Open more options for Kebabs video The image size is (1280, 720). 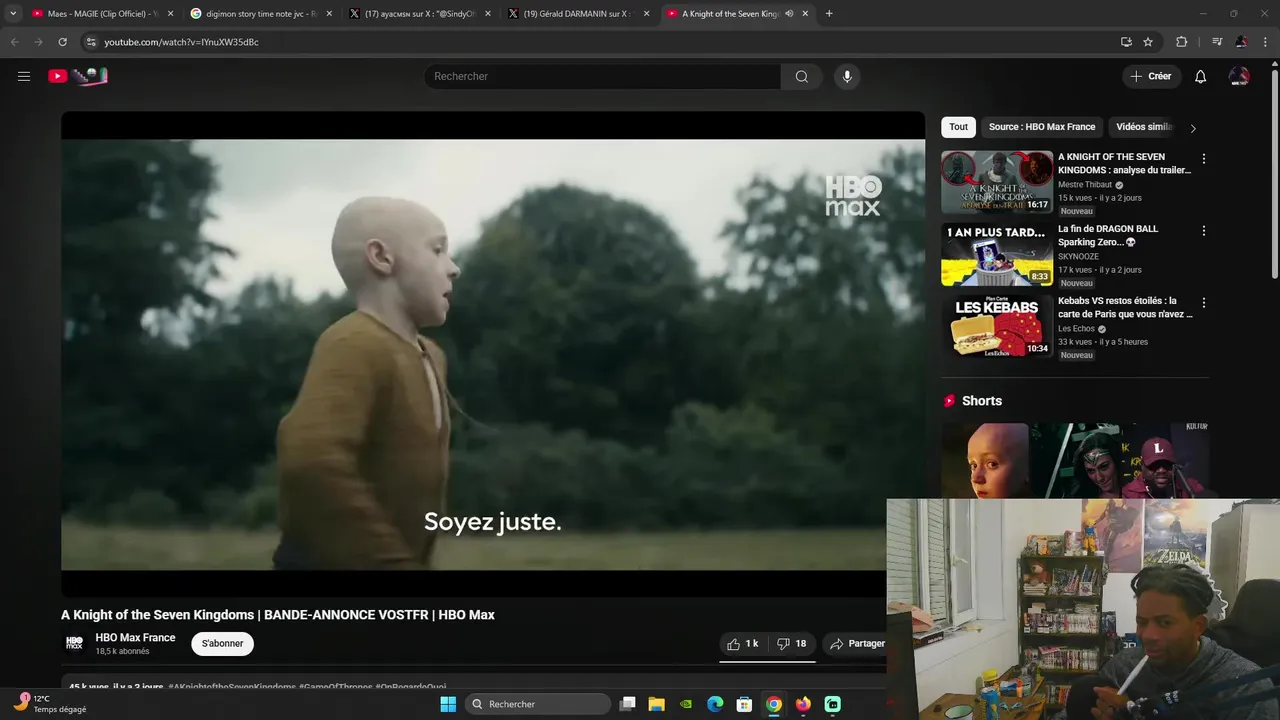(1203, 303)
